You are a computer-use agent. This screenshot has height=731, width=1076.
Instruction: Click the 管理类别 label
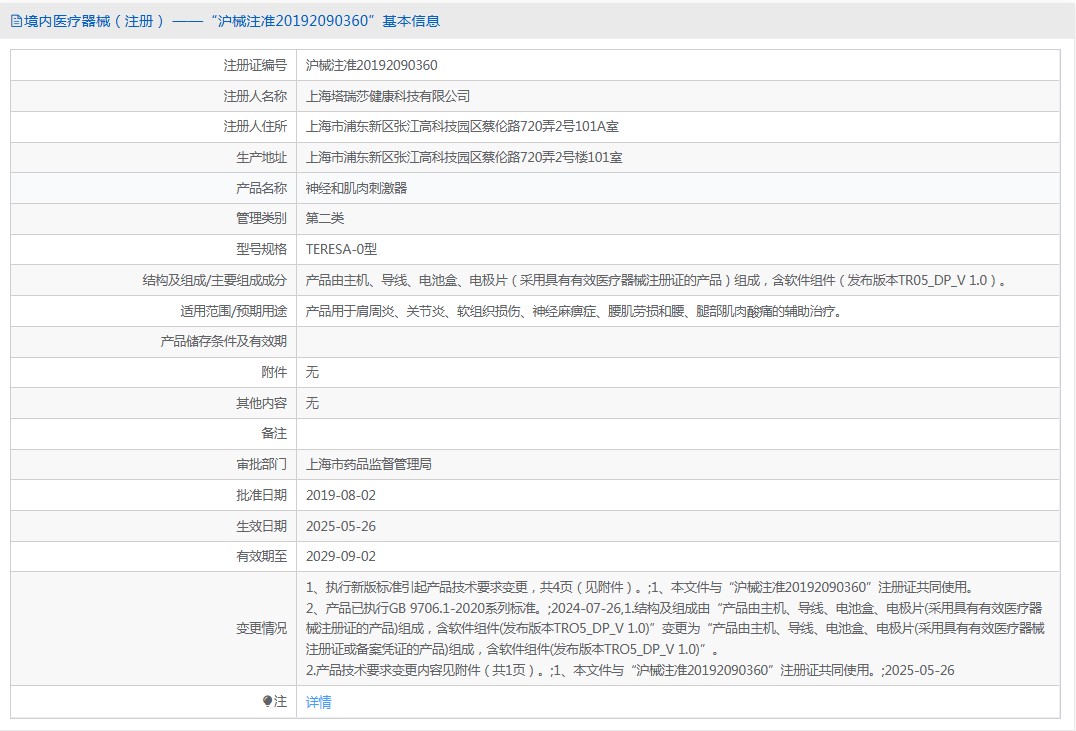pyautogui.click(x=261, y=218)
